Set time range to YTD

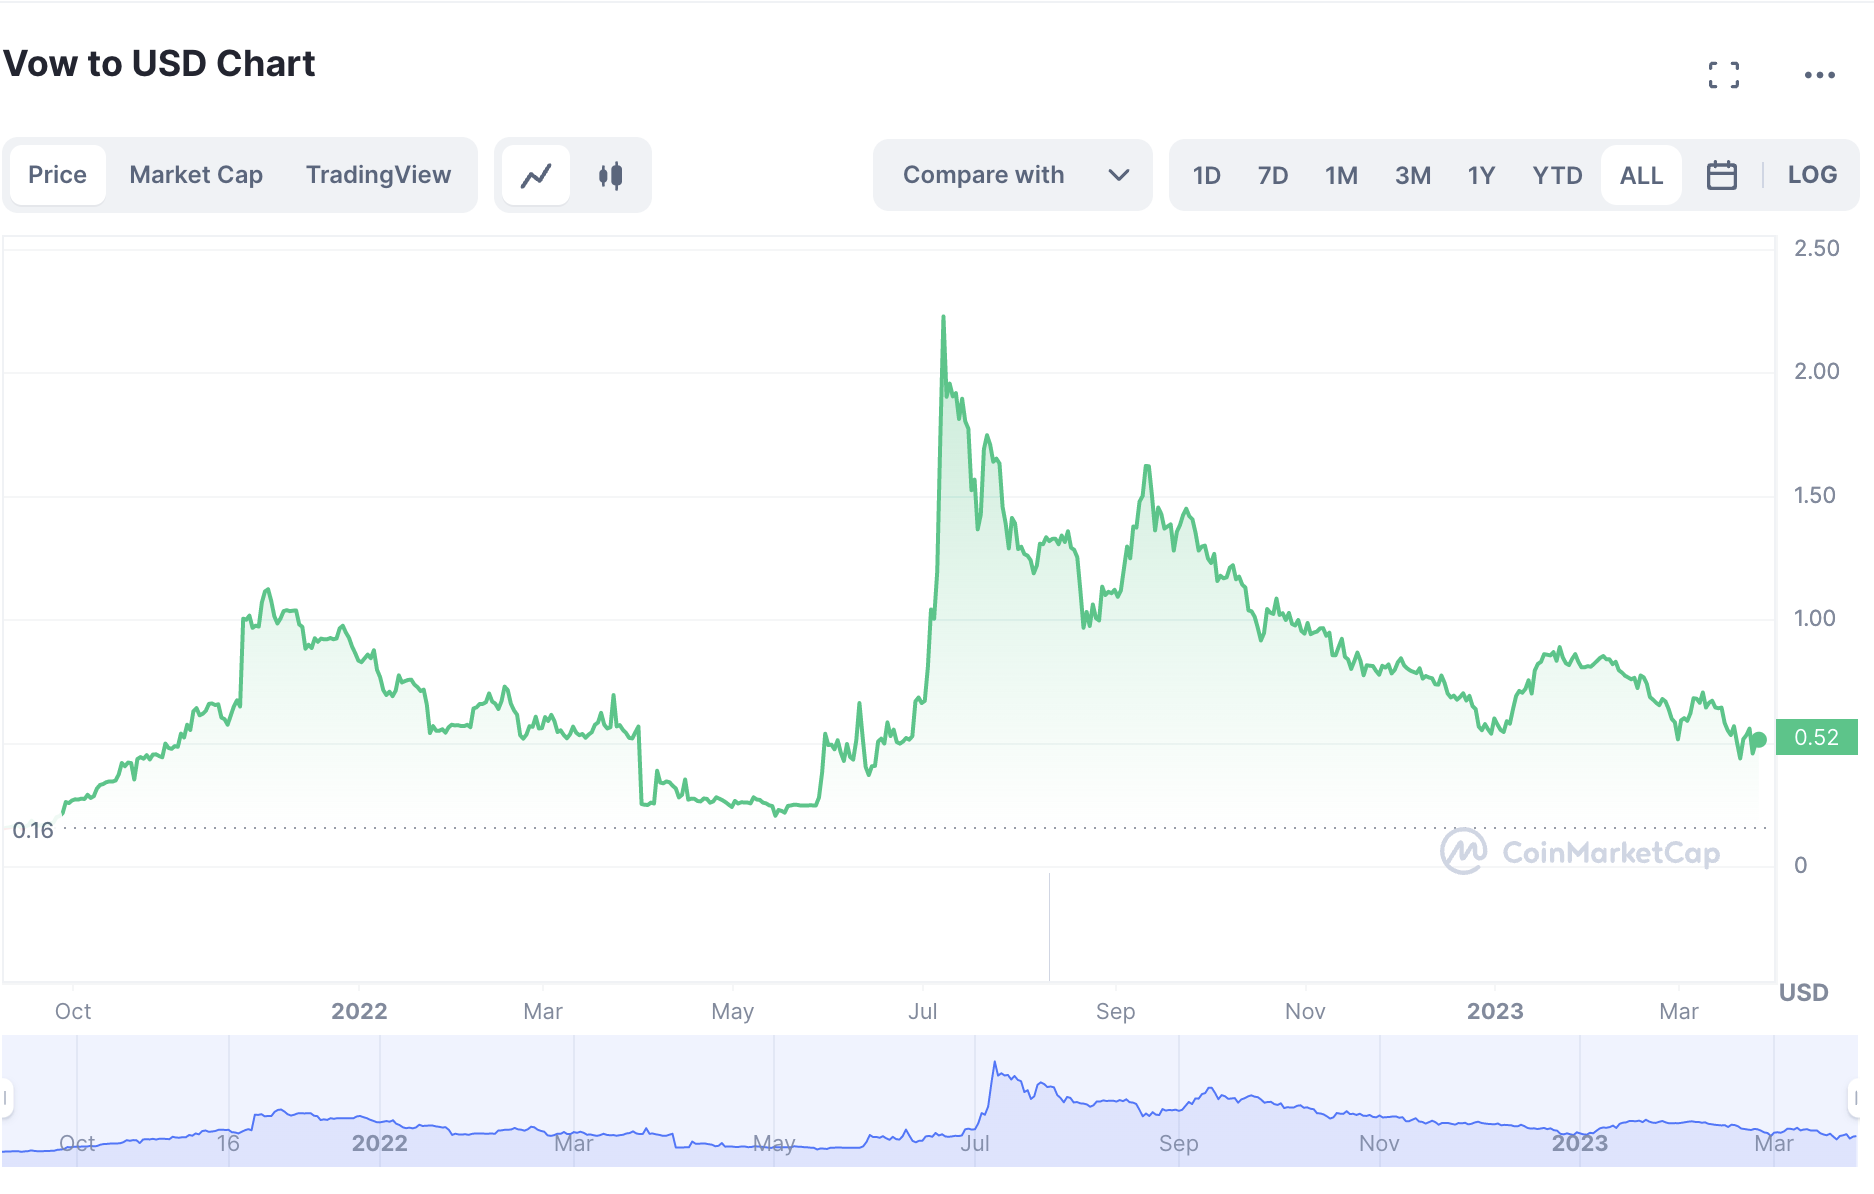coord(1557,176)
